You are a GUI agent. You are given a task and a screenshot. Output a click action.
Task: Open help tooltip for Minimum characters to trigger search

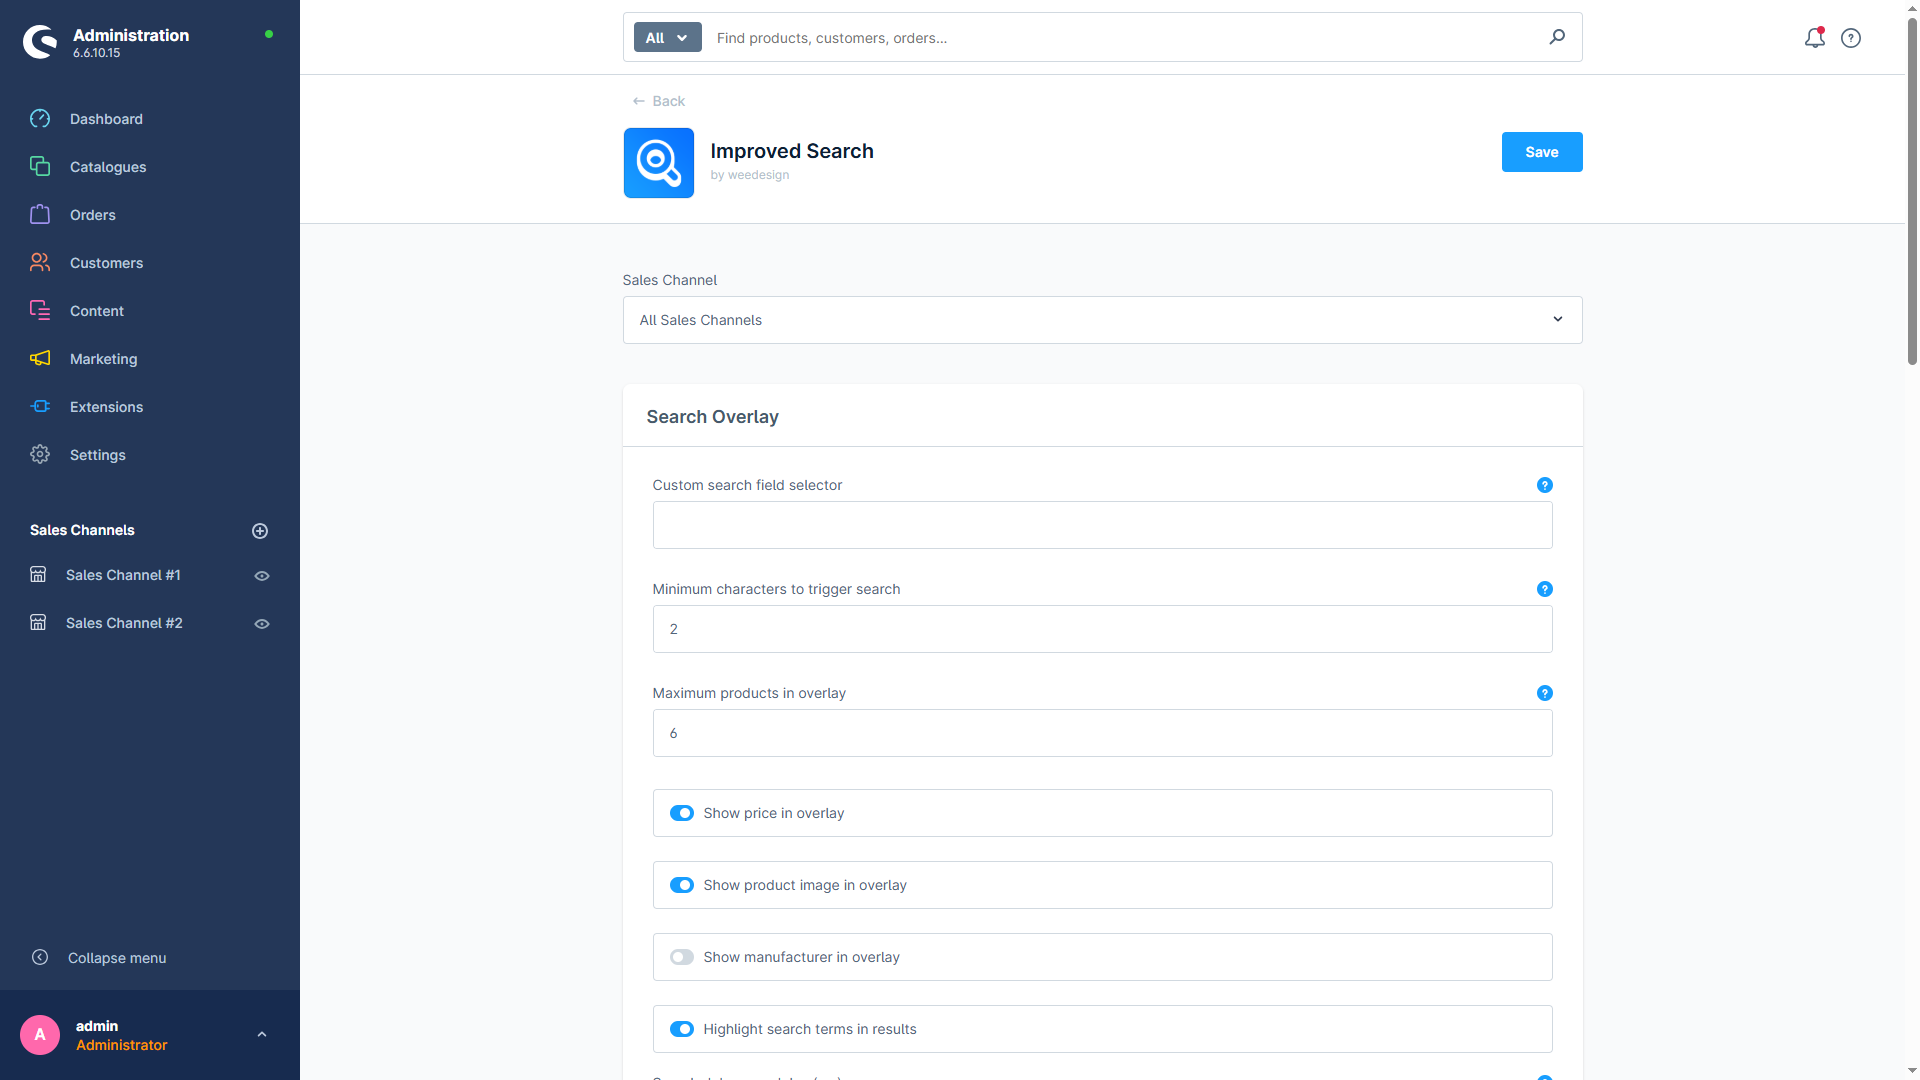click(x=1544, y=589)
